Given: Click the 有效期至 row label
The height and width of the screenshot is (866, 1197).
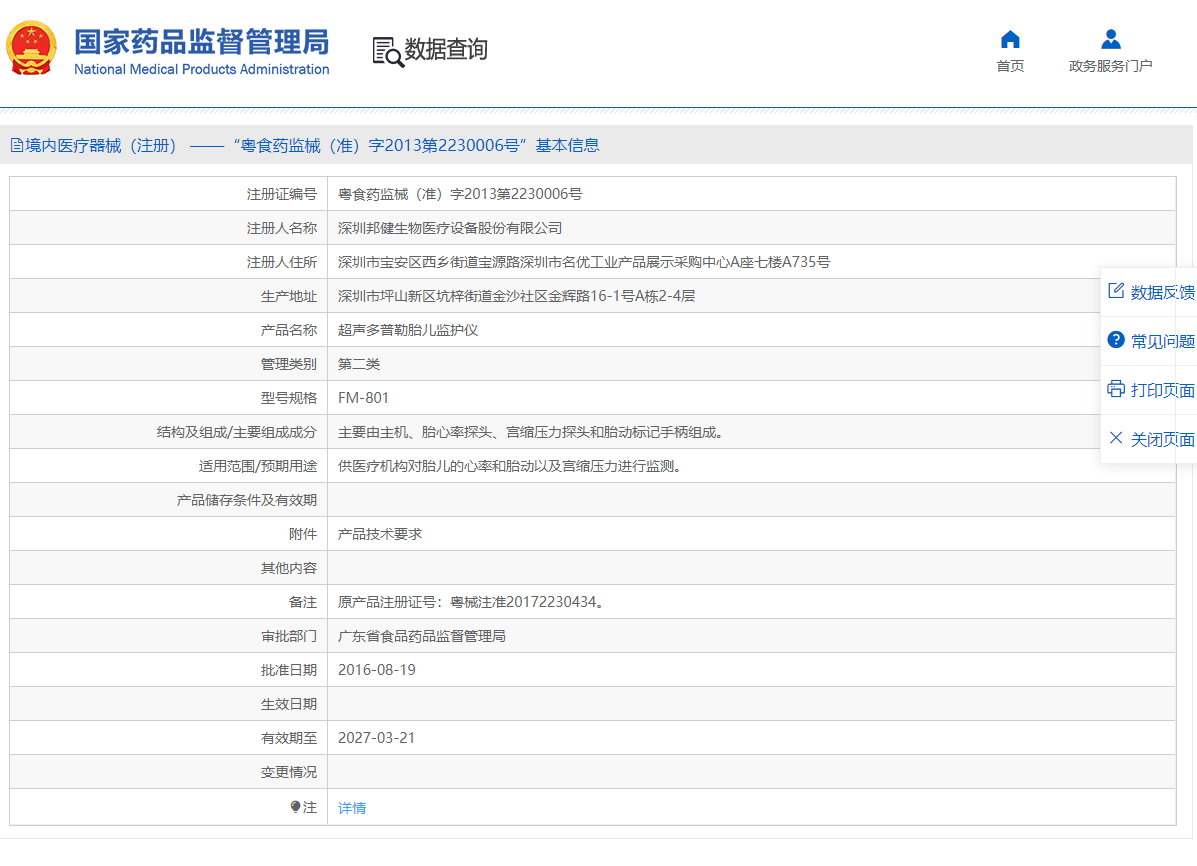Looking at the screenshot, I should [289, 738].
